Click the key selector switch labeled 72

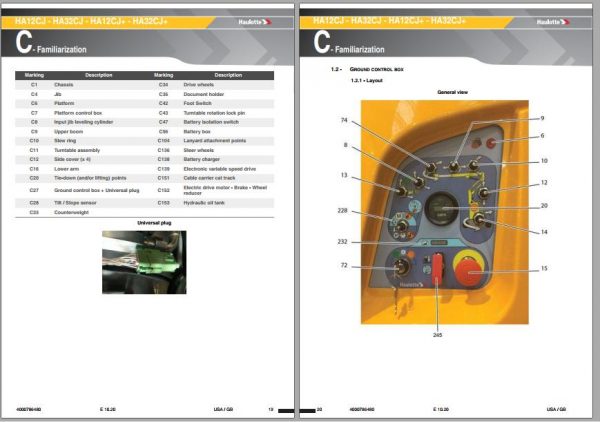[400, 267]
